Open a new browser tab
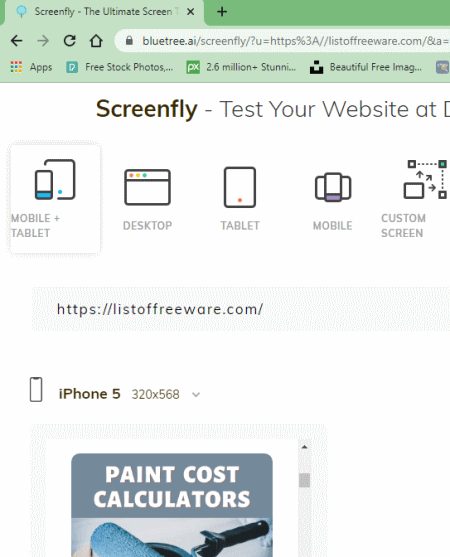This screenshot has height=557, width=450. point(222,12)
